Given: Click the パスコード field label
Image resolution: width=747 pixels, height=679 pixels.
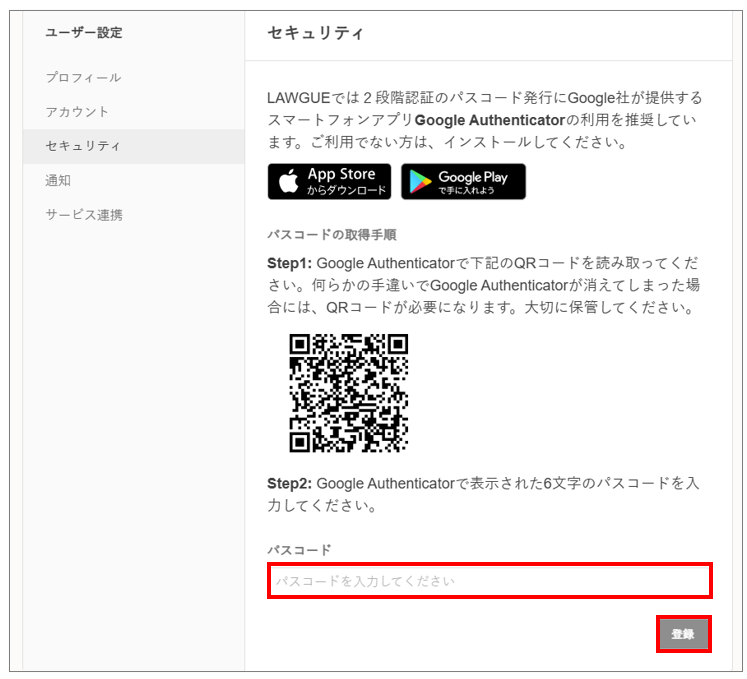Looking at the screenshot, I should click(x=299, y=550).
